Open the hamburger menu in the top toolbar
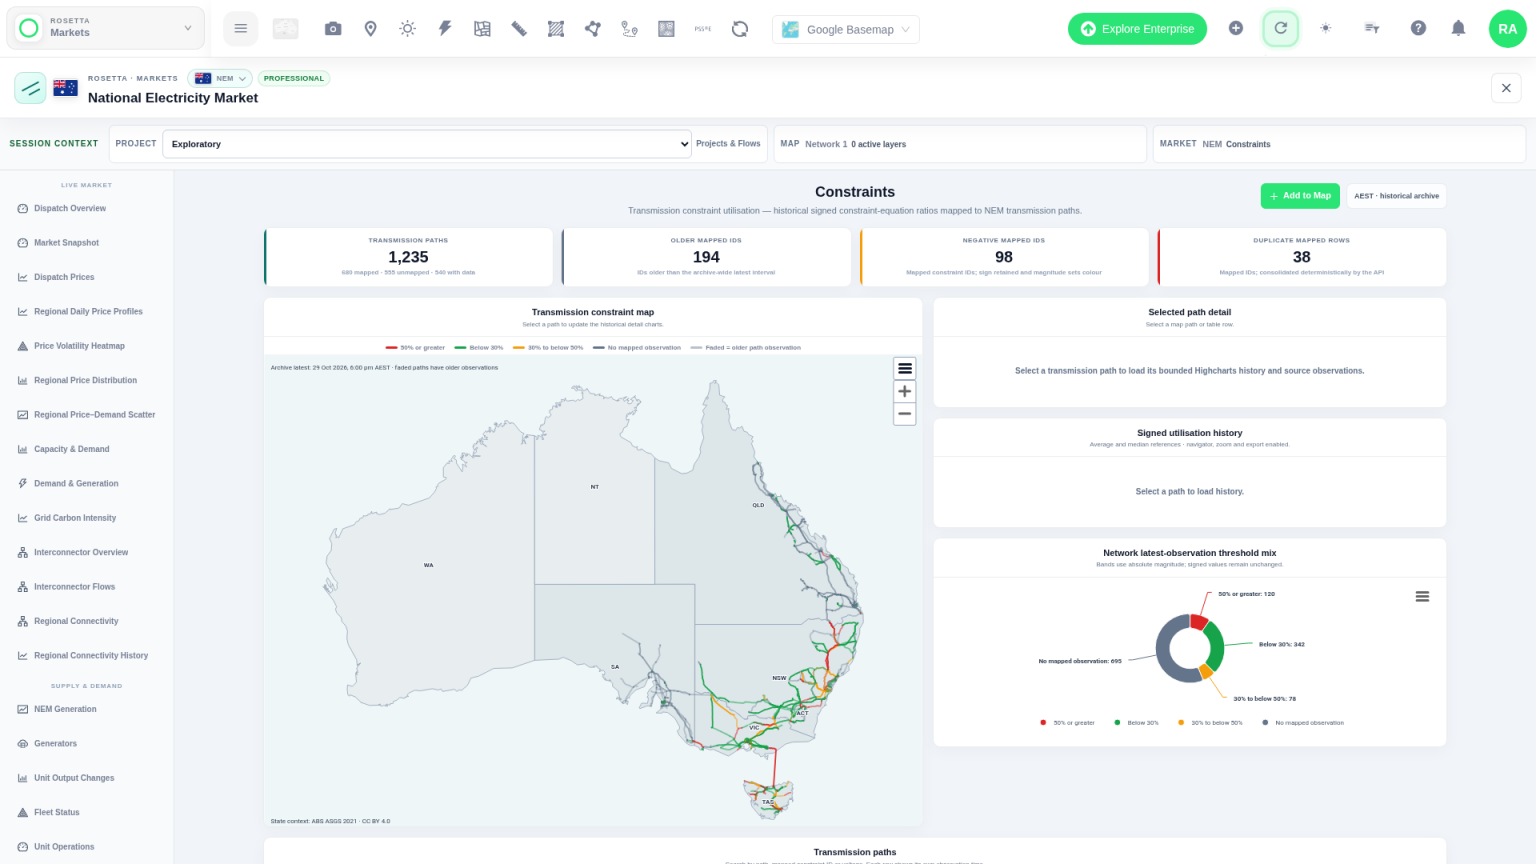Viewport: 1536px width, 864px height. 240,29
